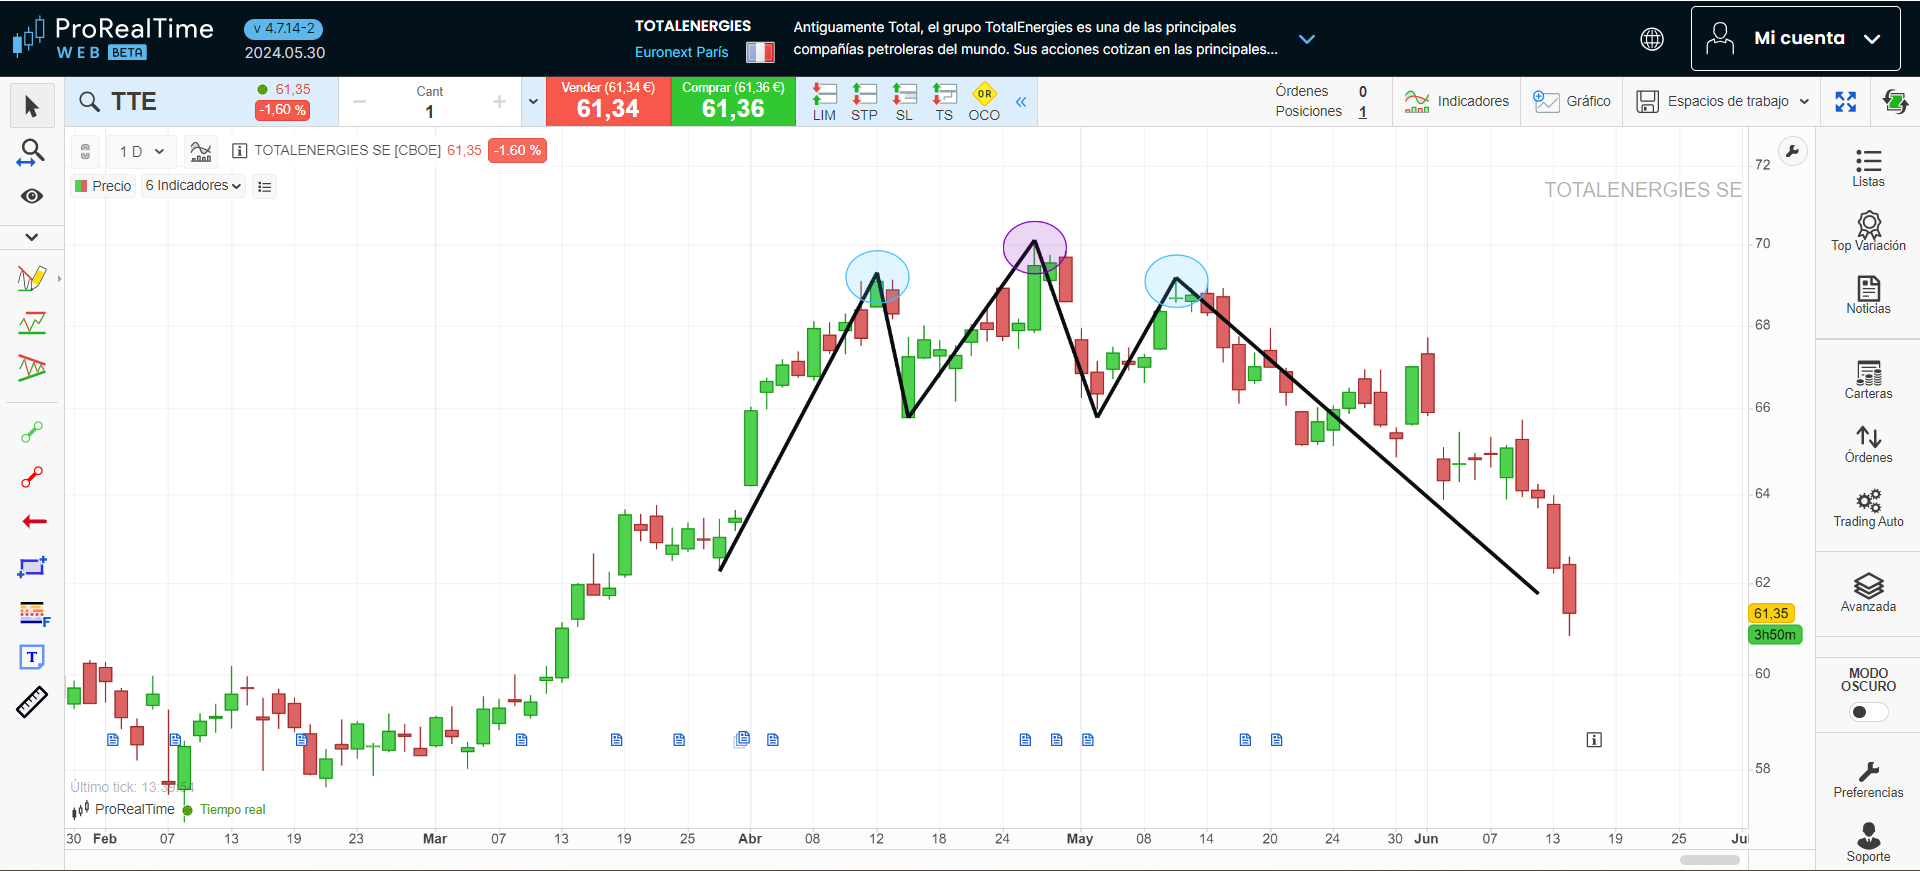This screenshot has width=1920, height=871.
Task: Expand the 6 Indicadores dropdown
Action: click(193, 186)
